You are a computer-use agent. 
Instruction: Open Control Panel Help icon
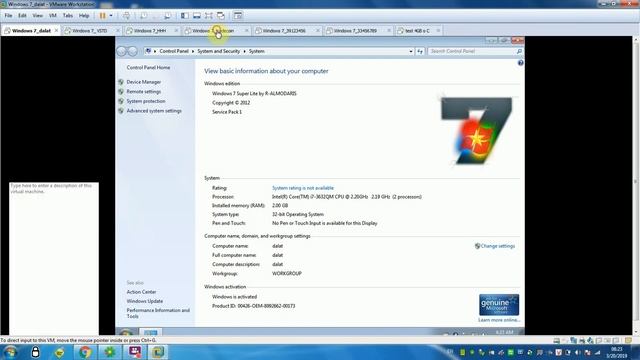pyautogui.click(x=520, y=63)
